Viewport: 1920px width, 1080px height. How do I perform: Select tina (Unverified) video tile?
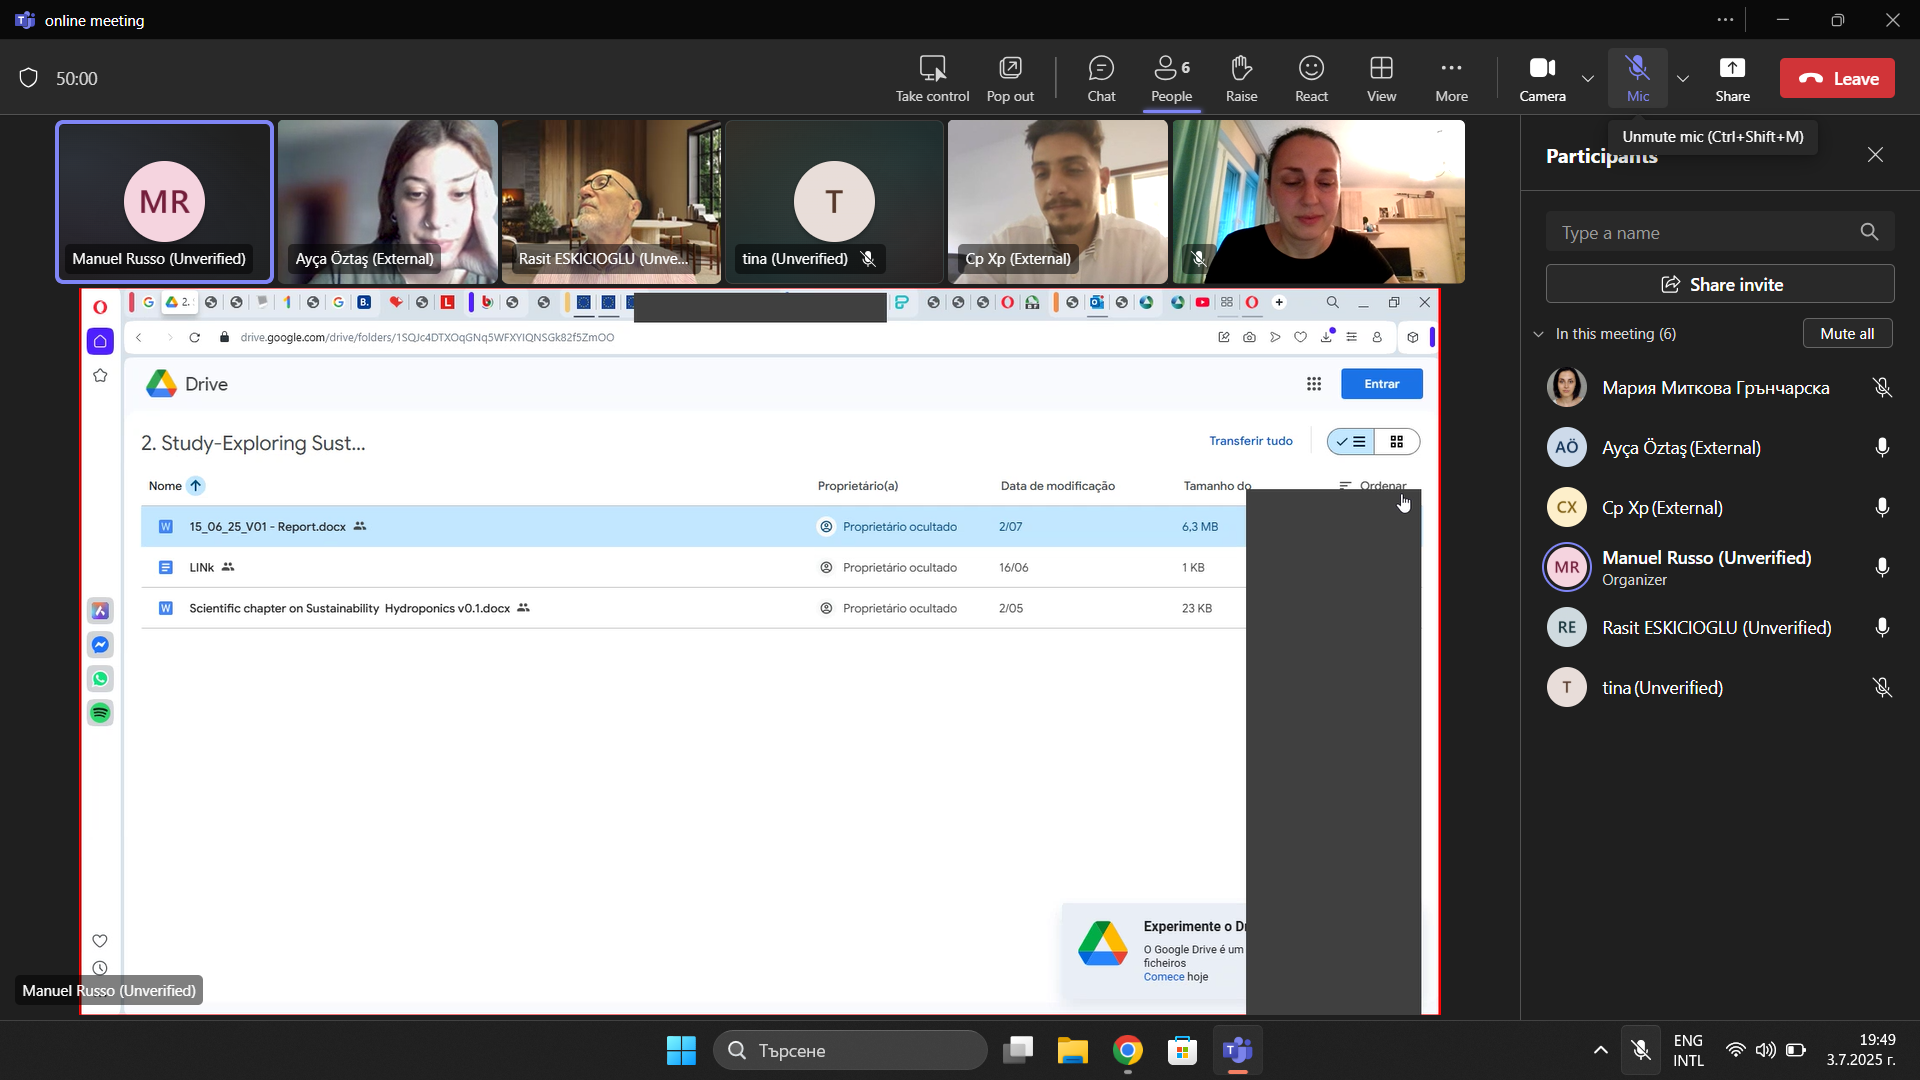tap(834, 201)
